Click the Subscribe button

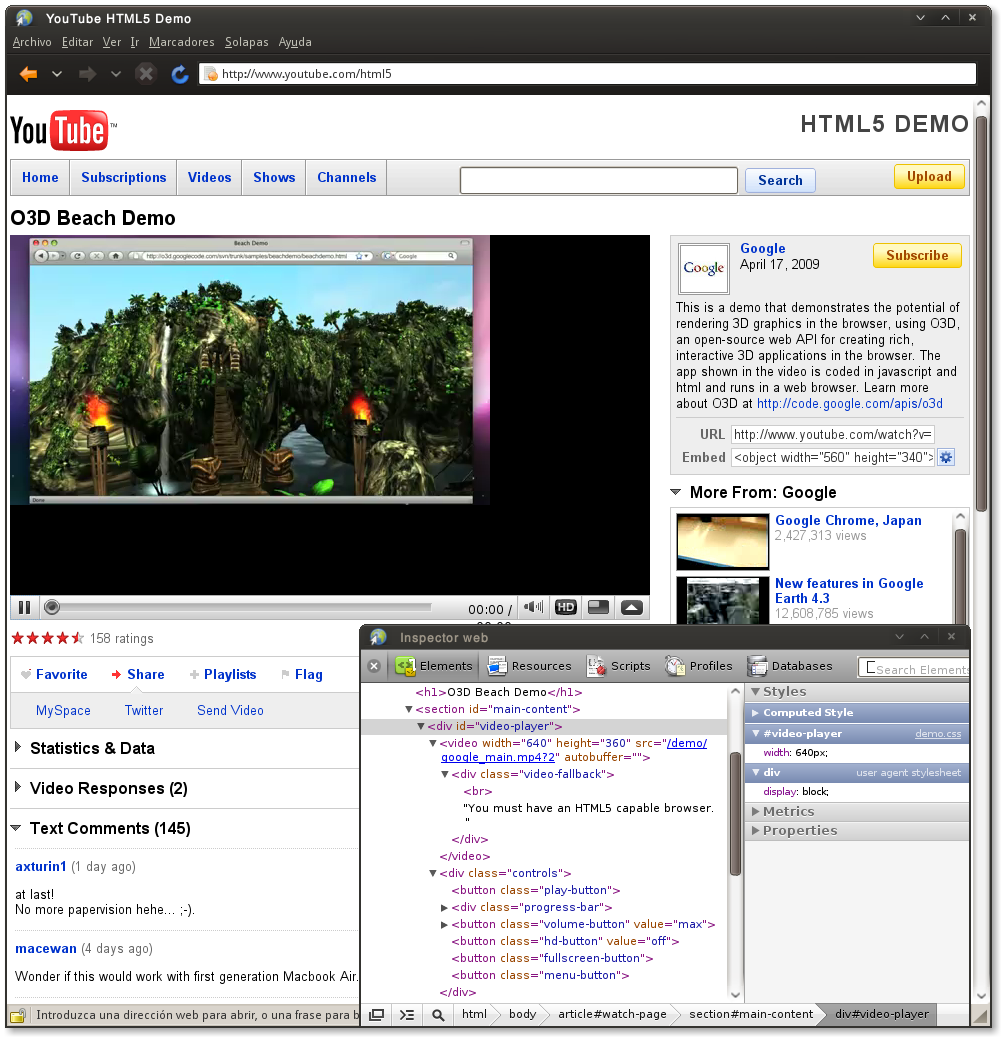point(917,255)
